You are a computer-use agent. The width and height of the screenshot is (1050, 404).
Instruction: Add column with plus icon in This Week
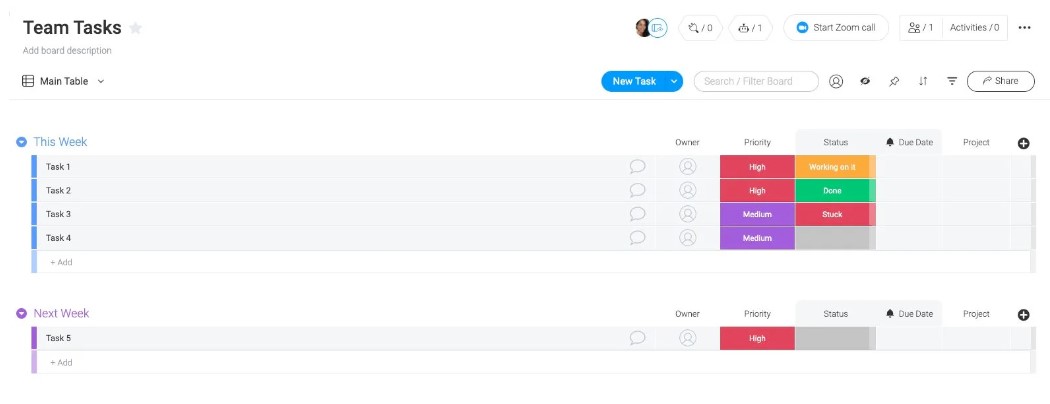(1023, 143)
